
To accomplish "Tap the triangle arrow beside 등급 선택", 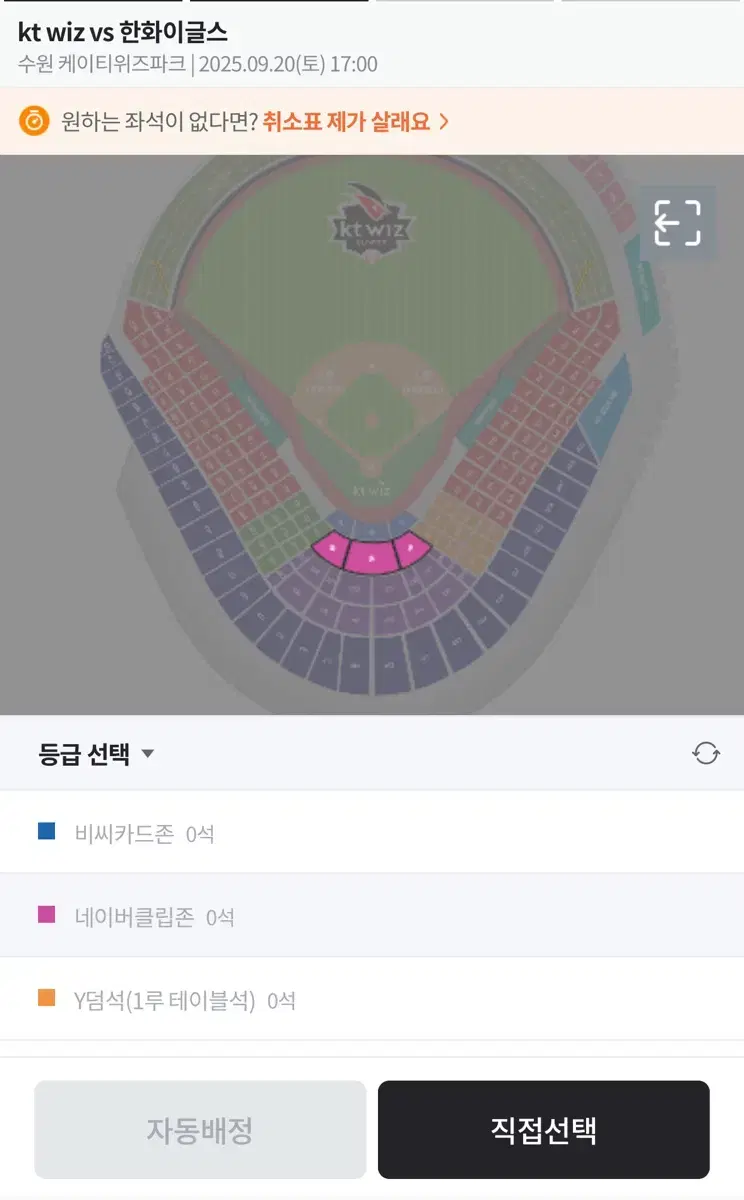I will click(x=147, y=754).
